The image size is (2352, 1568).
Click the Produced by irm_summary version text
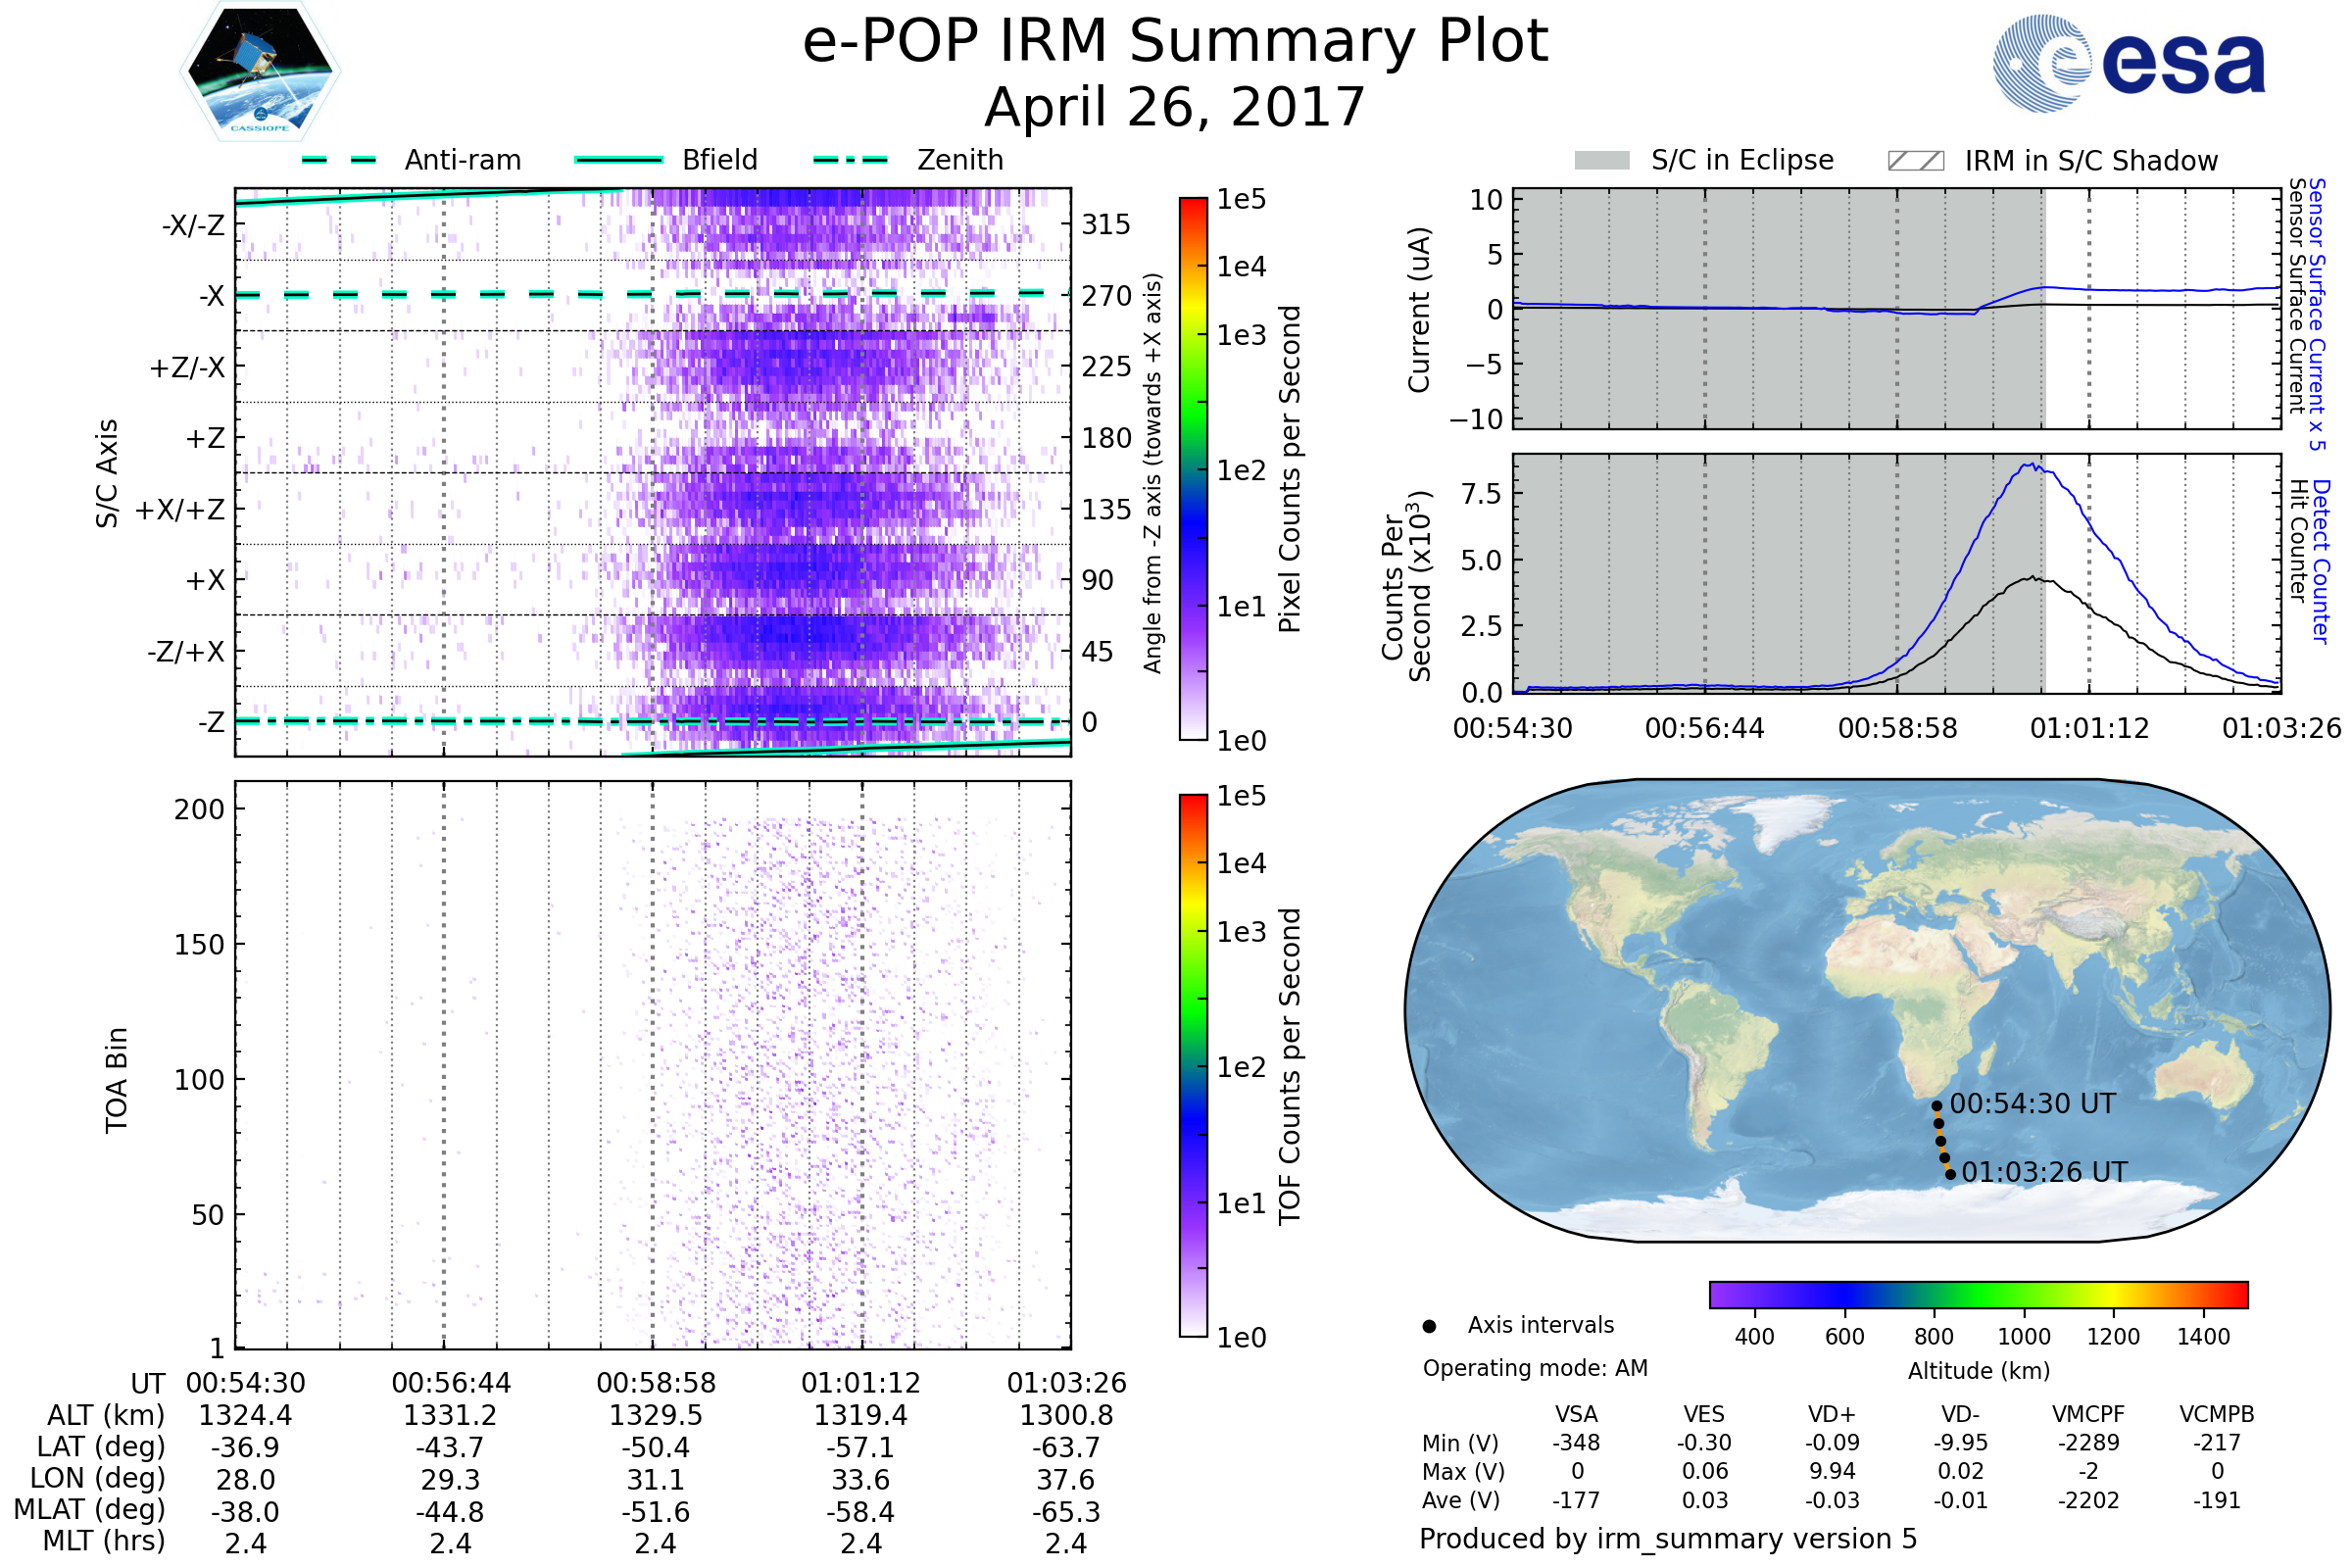coord(1667,1539)
